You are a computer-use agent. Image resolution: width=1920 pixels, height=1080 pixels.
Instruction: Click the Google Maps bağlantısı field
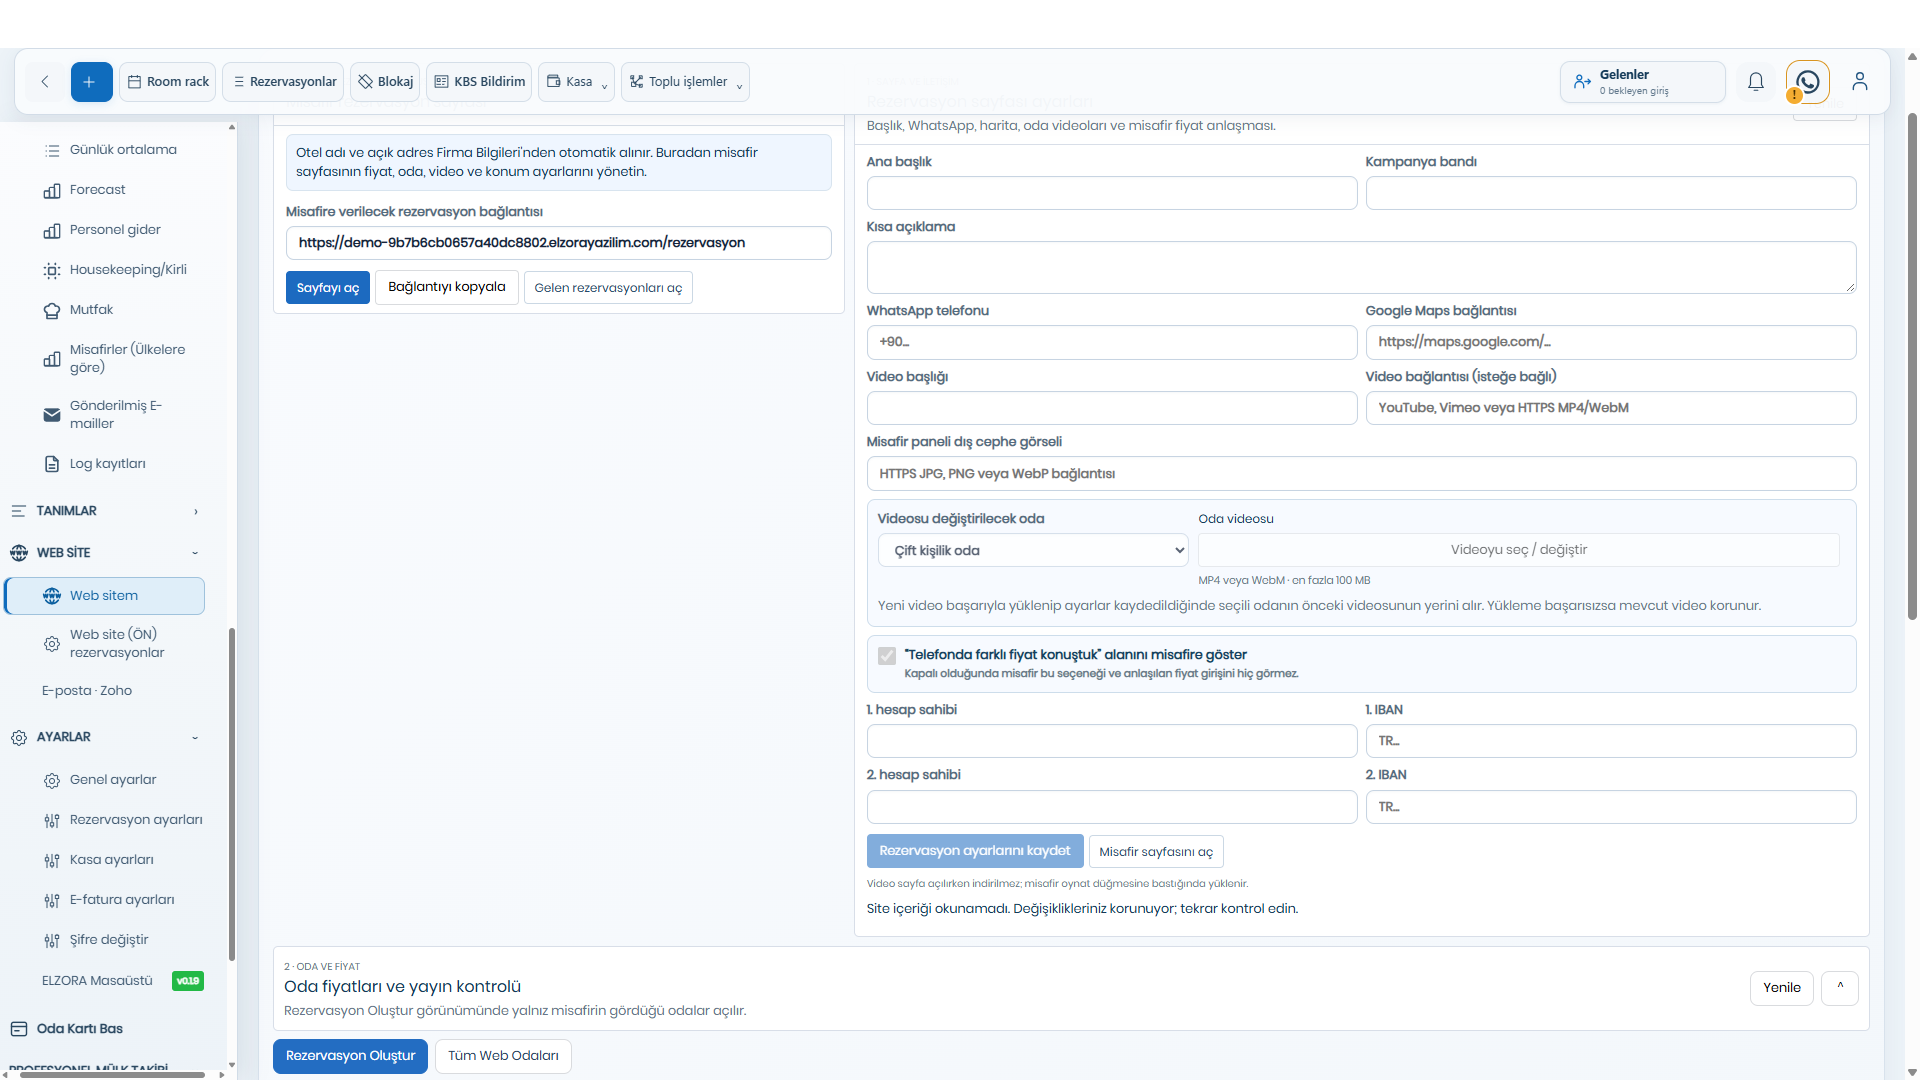tap(1611, 342)
